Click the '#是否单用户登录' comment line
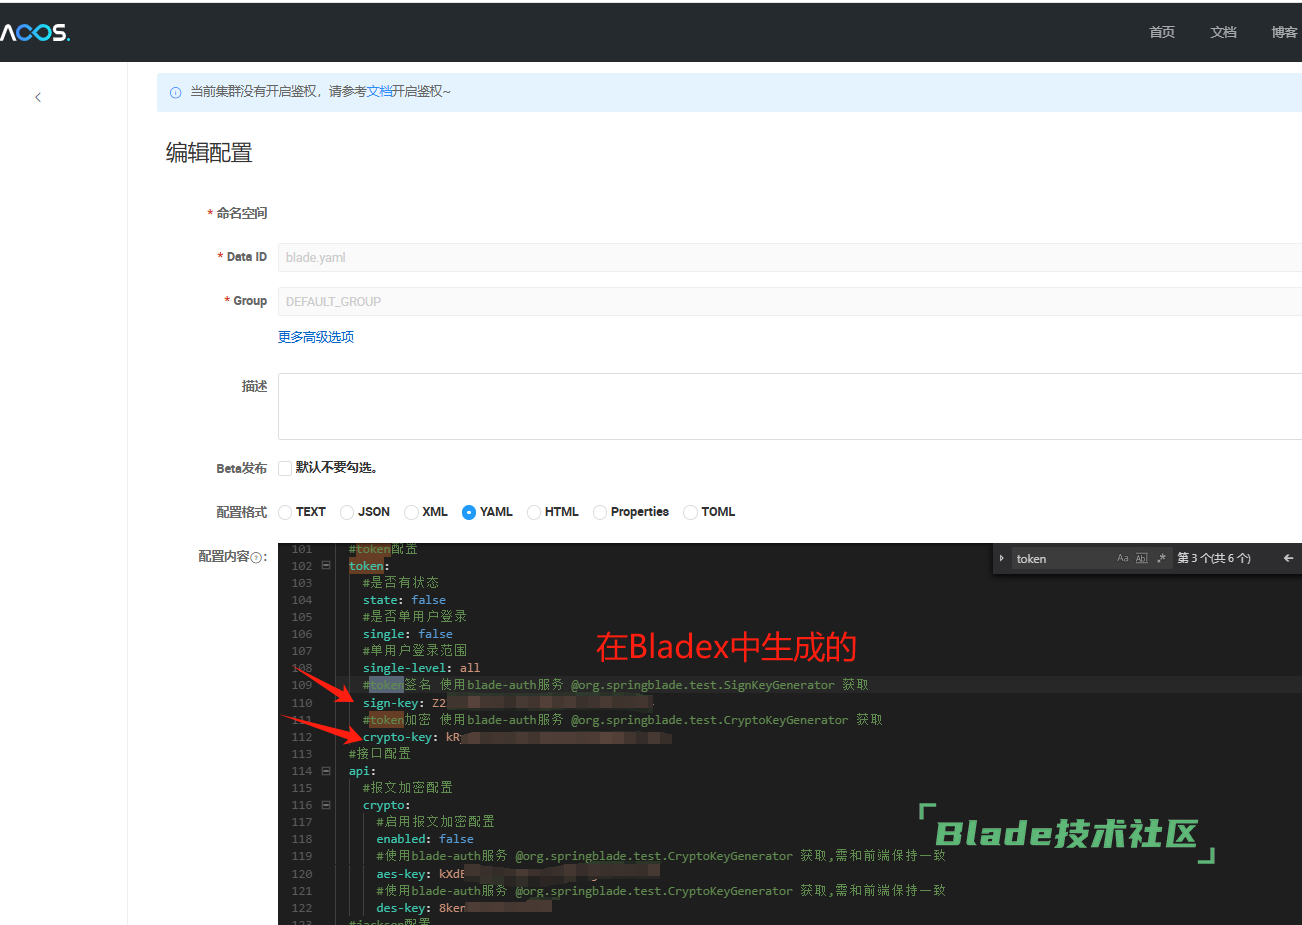 [x=414, y=616]
